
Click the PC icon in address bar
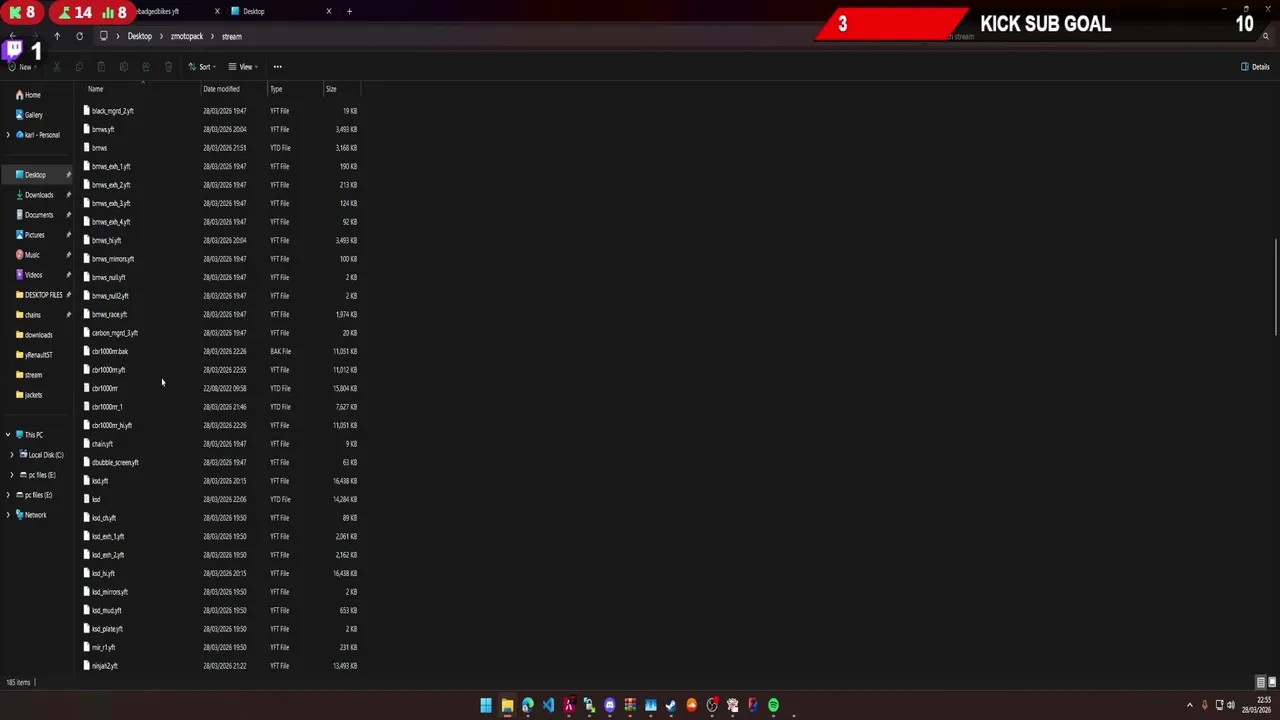[x=103, y=36]
